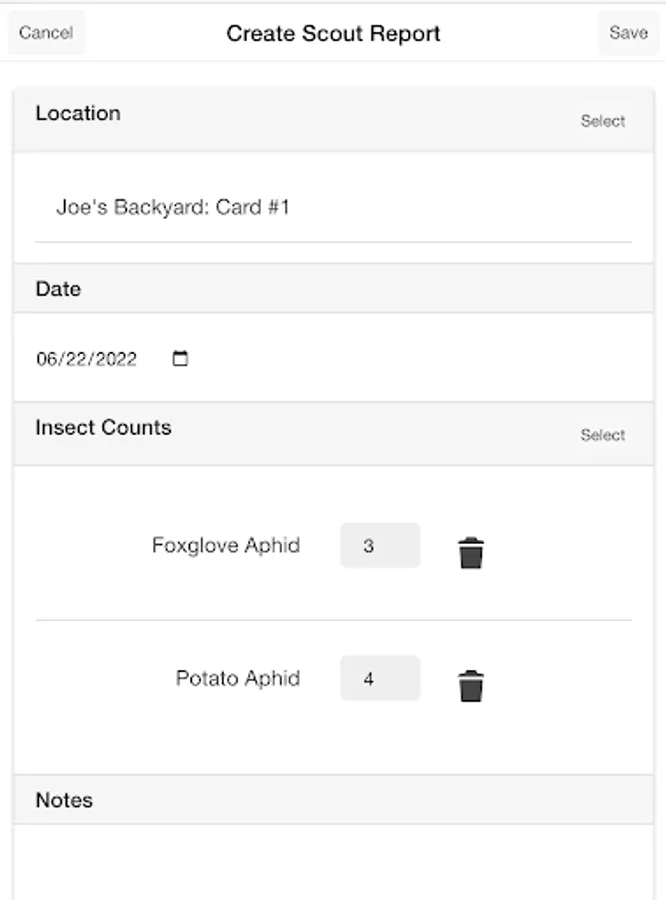Click the Create Scout Report title
The height and width of the screenshot is (900, 666).
[333, 33]
